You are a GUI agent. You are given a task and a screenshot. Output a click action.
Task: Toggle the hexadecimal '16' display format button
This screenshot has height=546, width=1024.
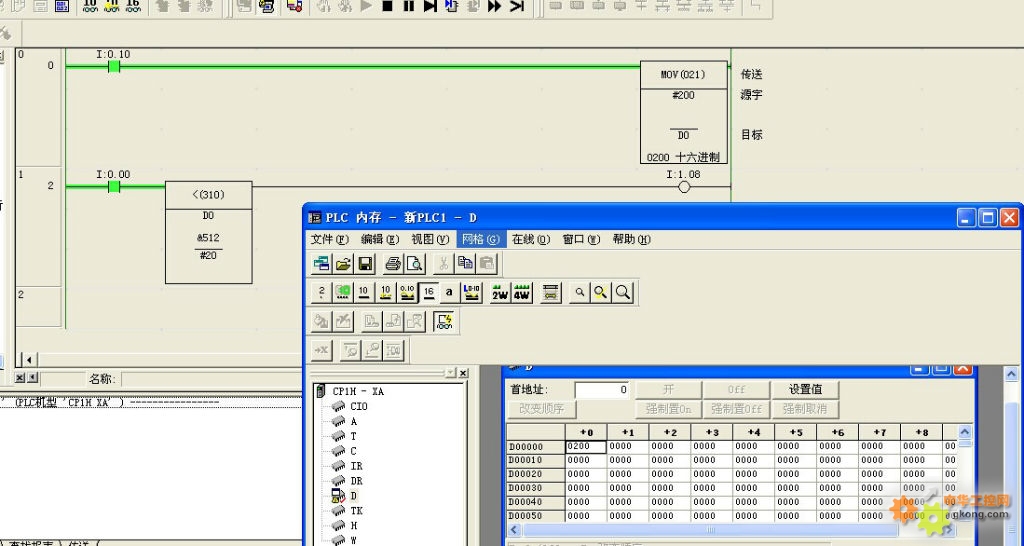click(x=428, y=293)
